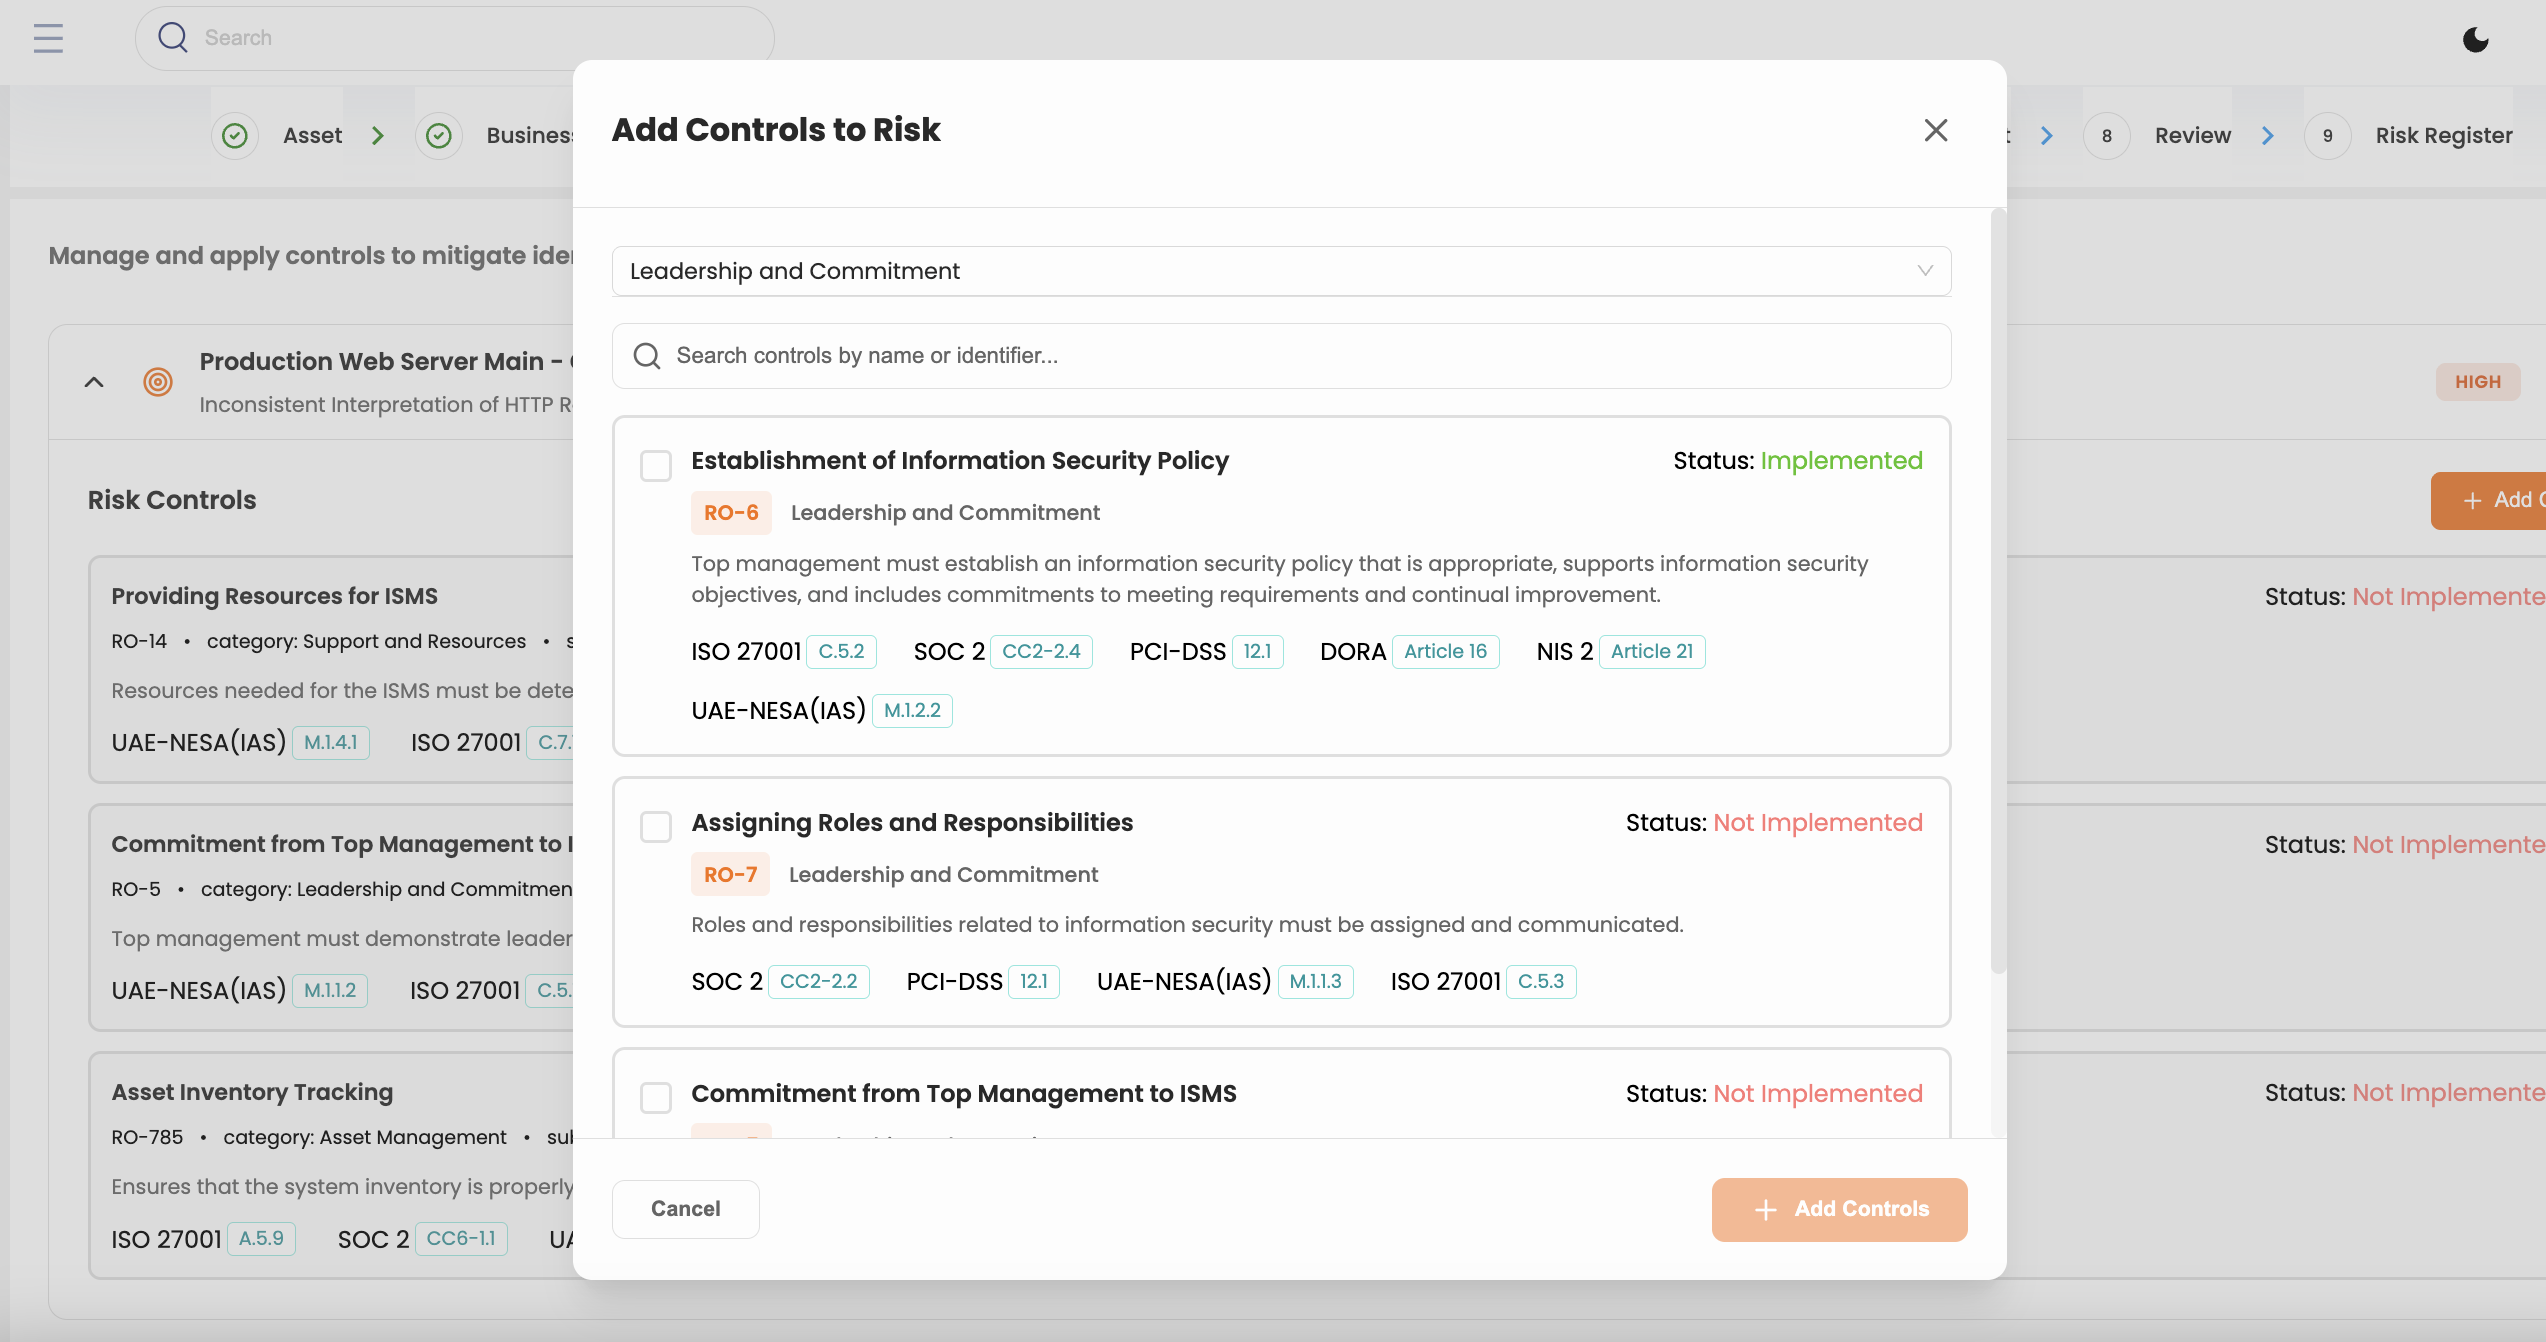Click the checkmark icon on the Business step

point(439,135)
